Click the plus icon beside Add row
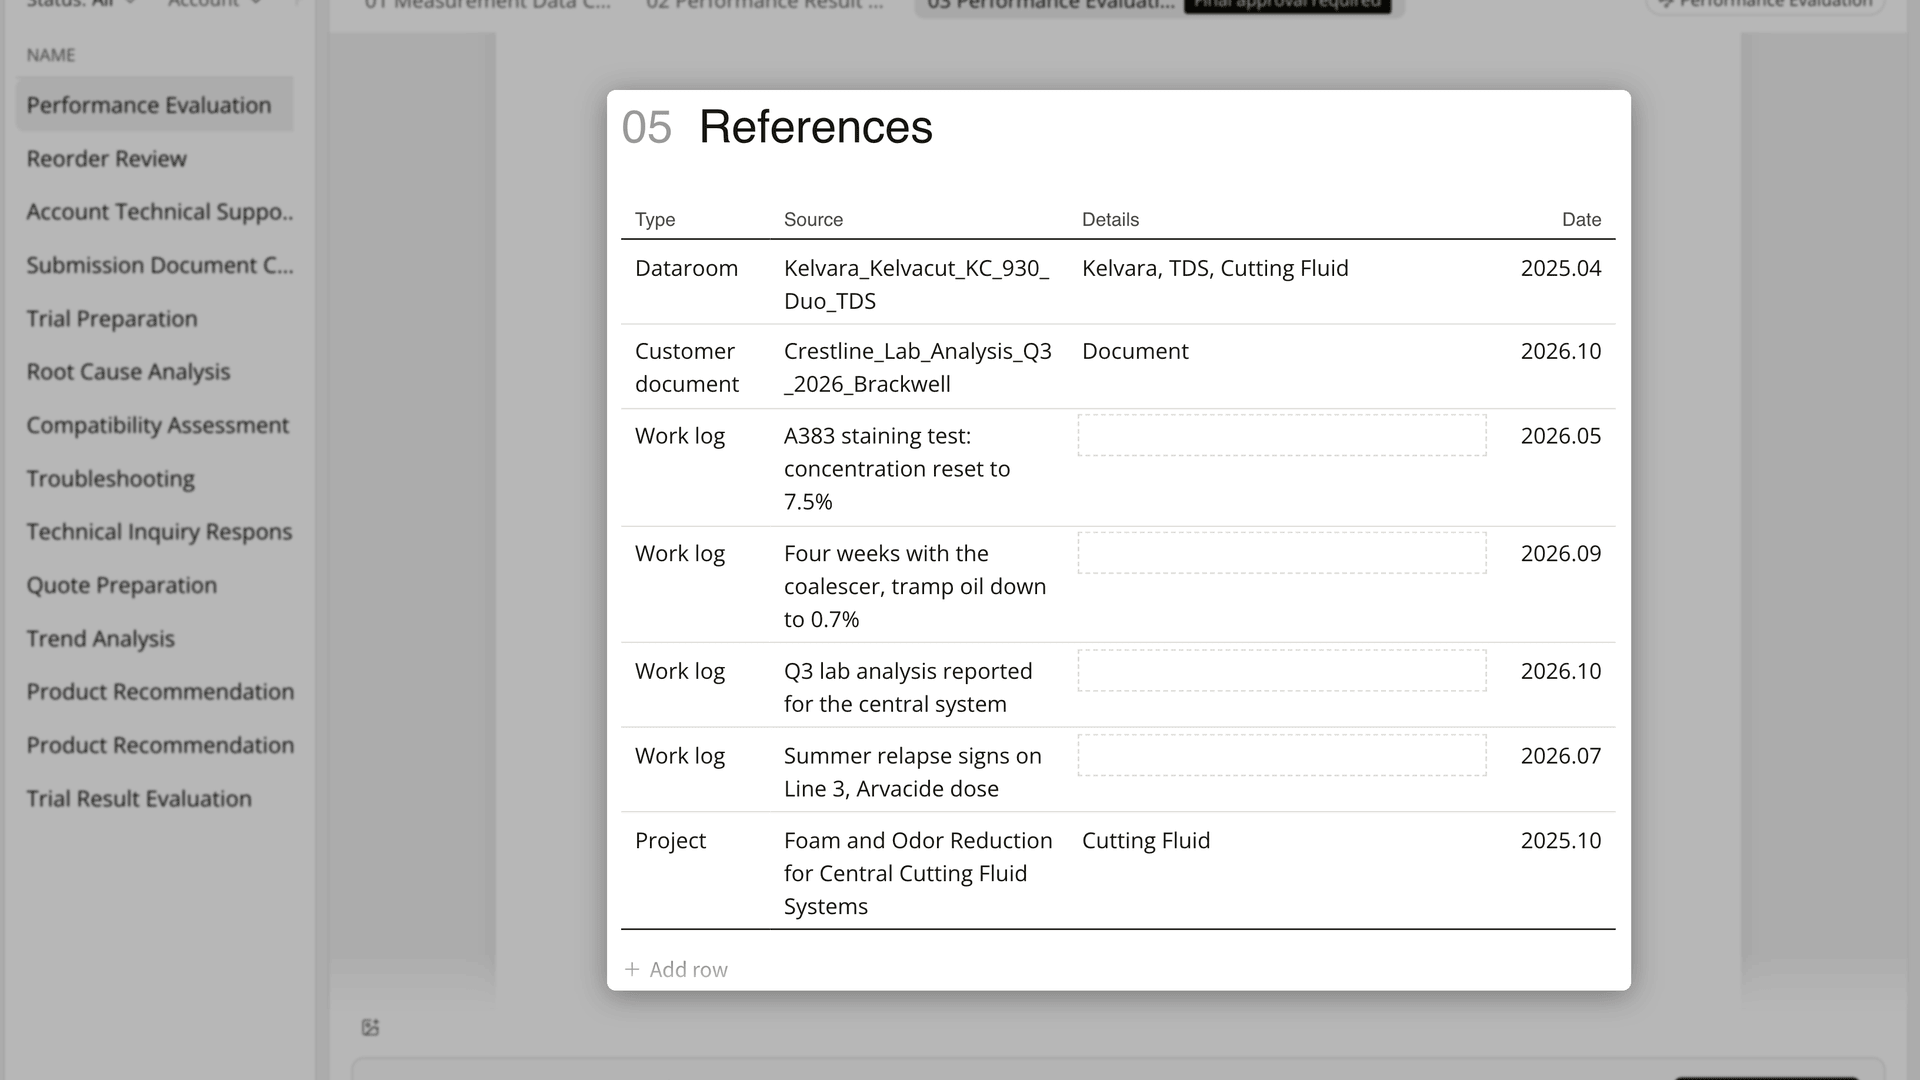 tap(632, 969)
